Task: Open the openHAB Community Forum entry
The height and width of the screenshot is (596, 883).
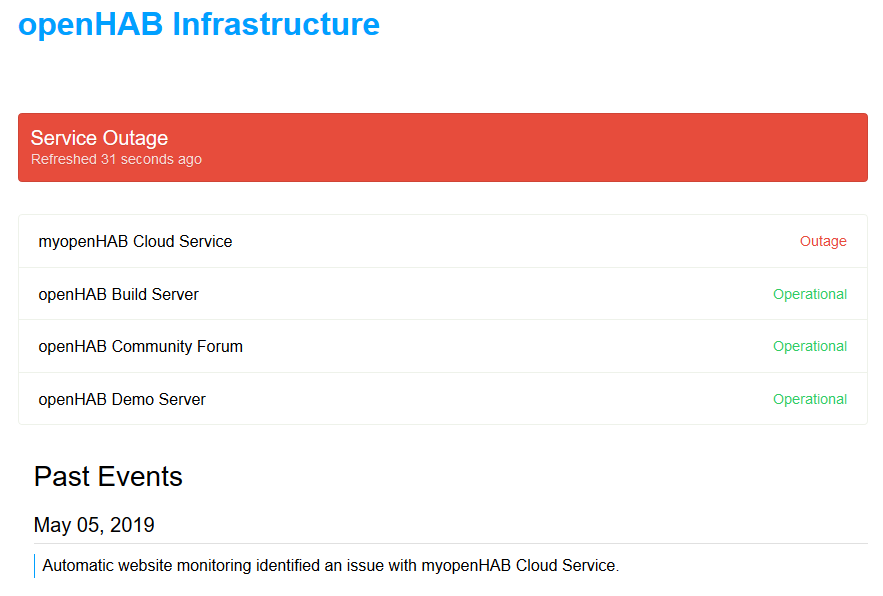Action: [x=140, y=346]
